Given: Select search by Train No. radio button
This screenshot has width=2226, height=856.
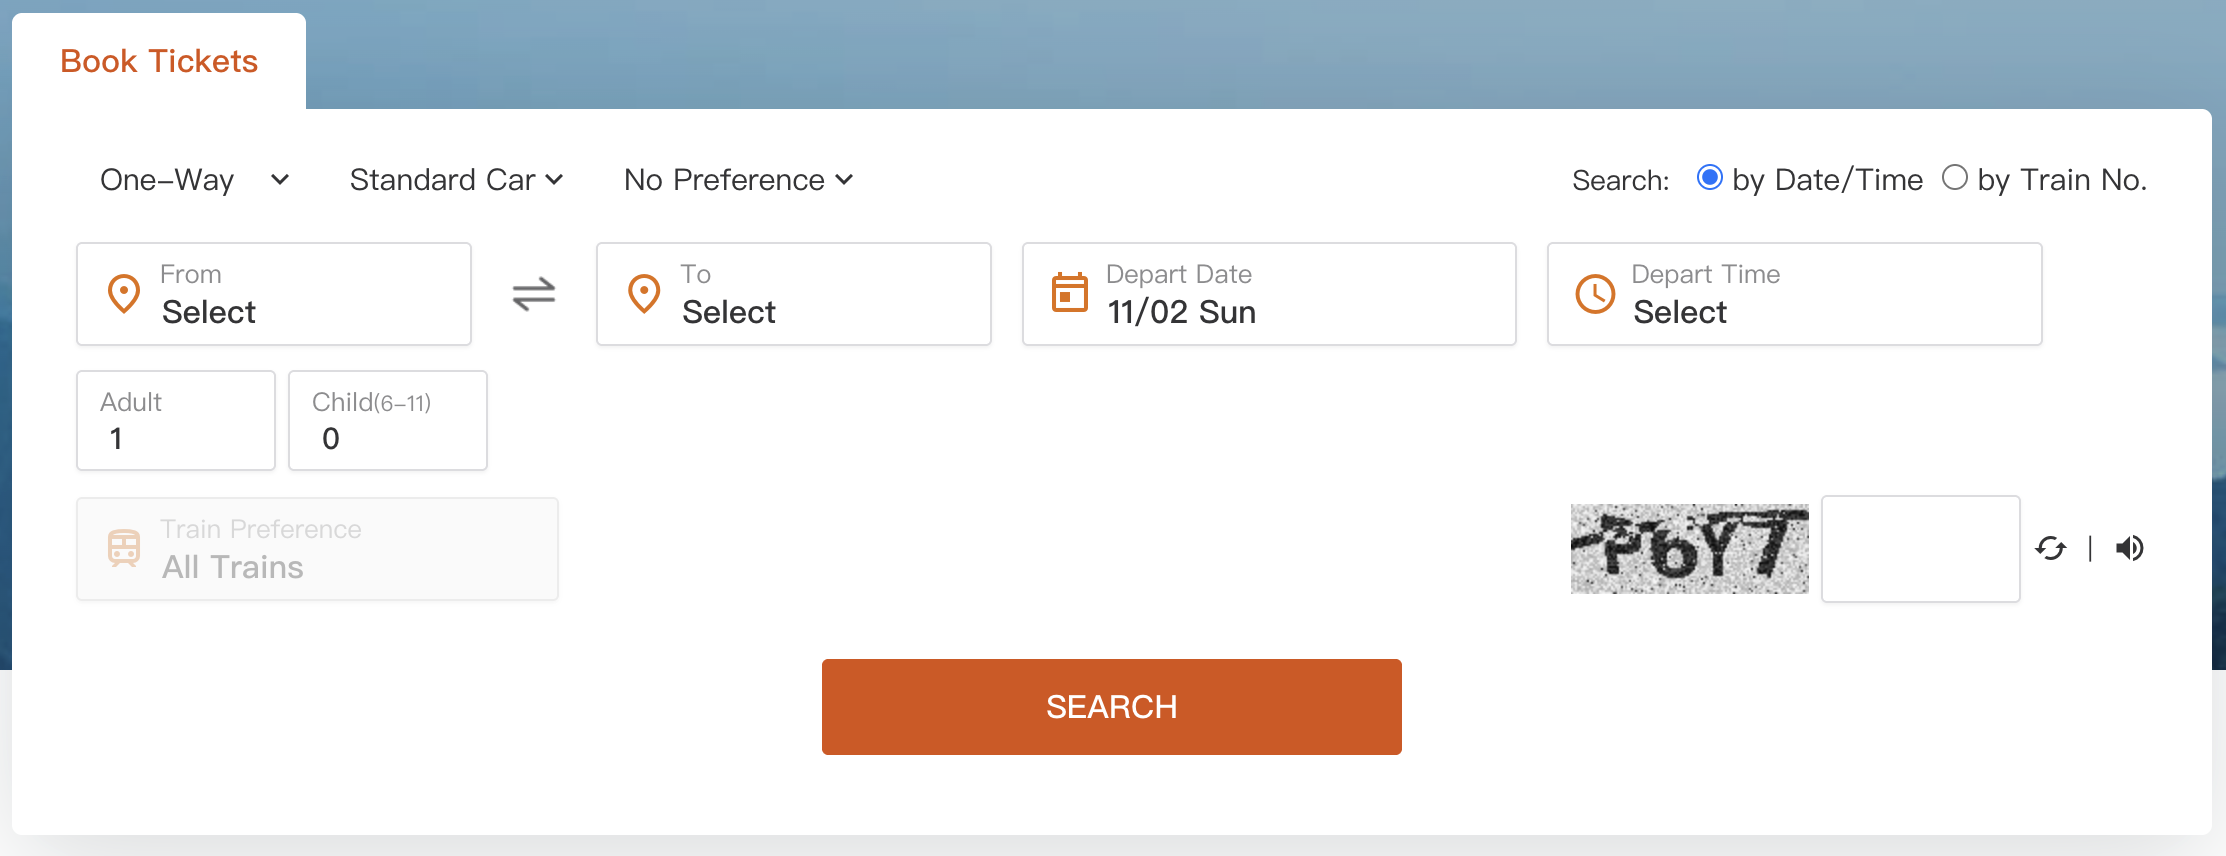Looking at the screenshot, I should tap(1954, 178).
